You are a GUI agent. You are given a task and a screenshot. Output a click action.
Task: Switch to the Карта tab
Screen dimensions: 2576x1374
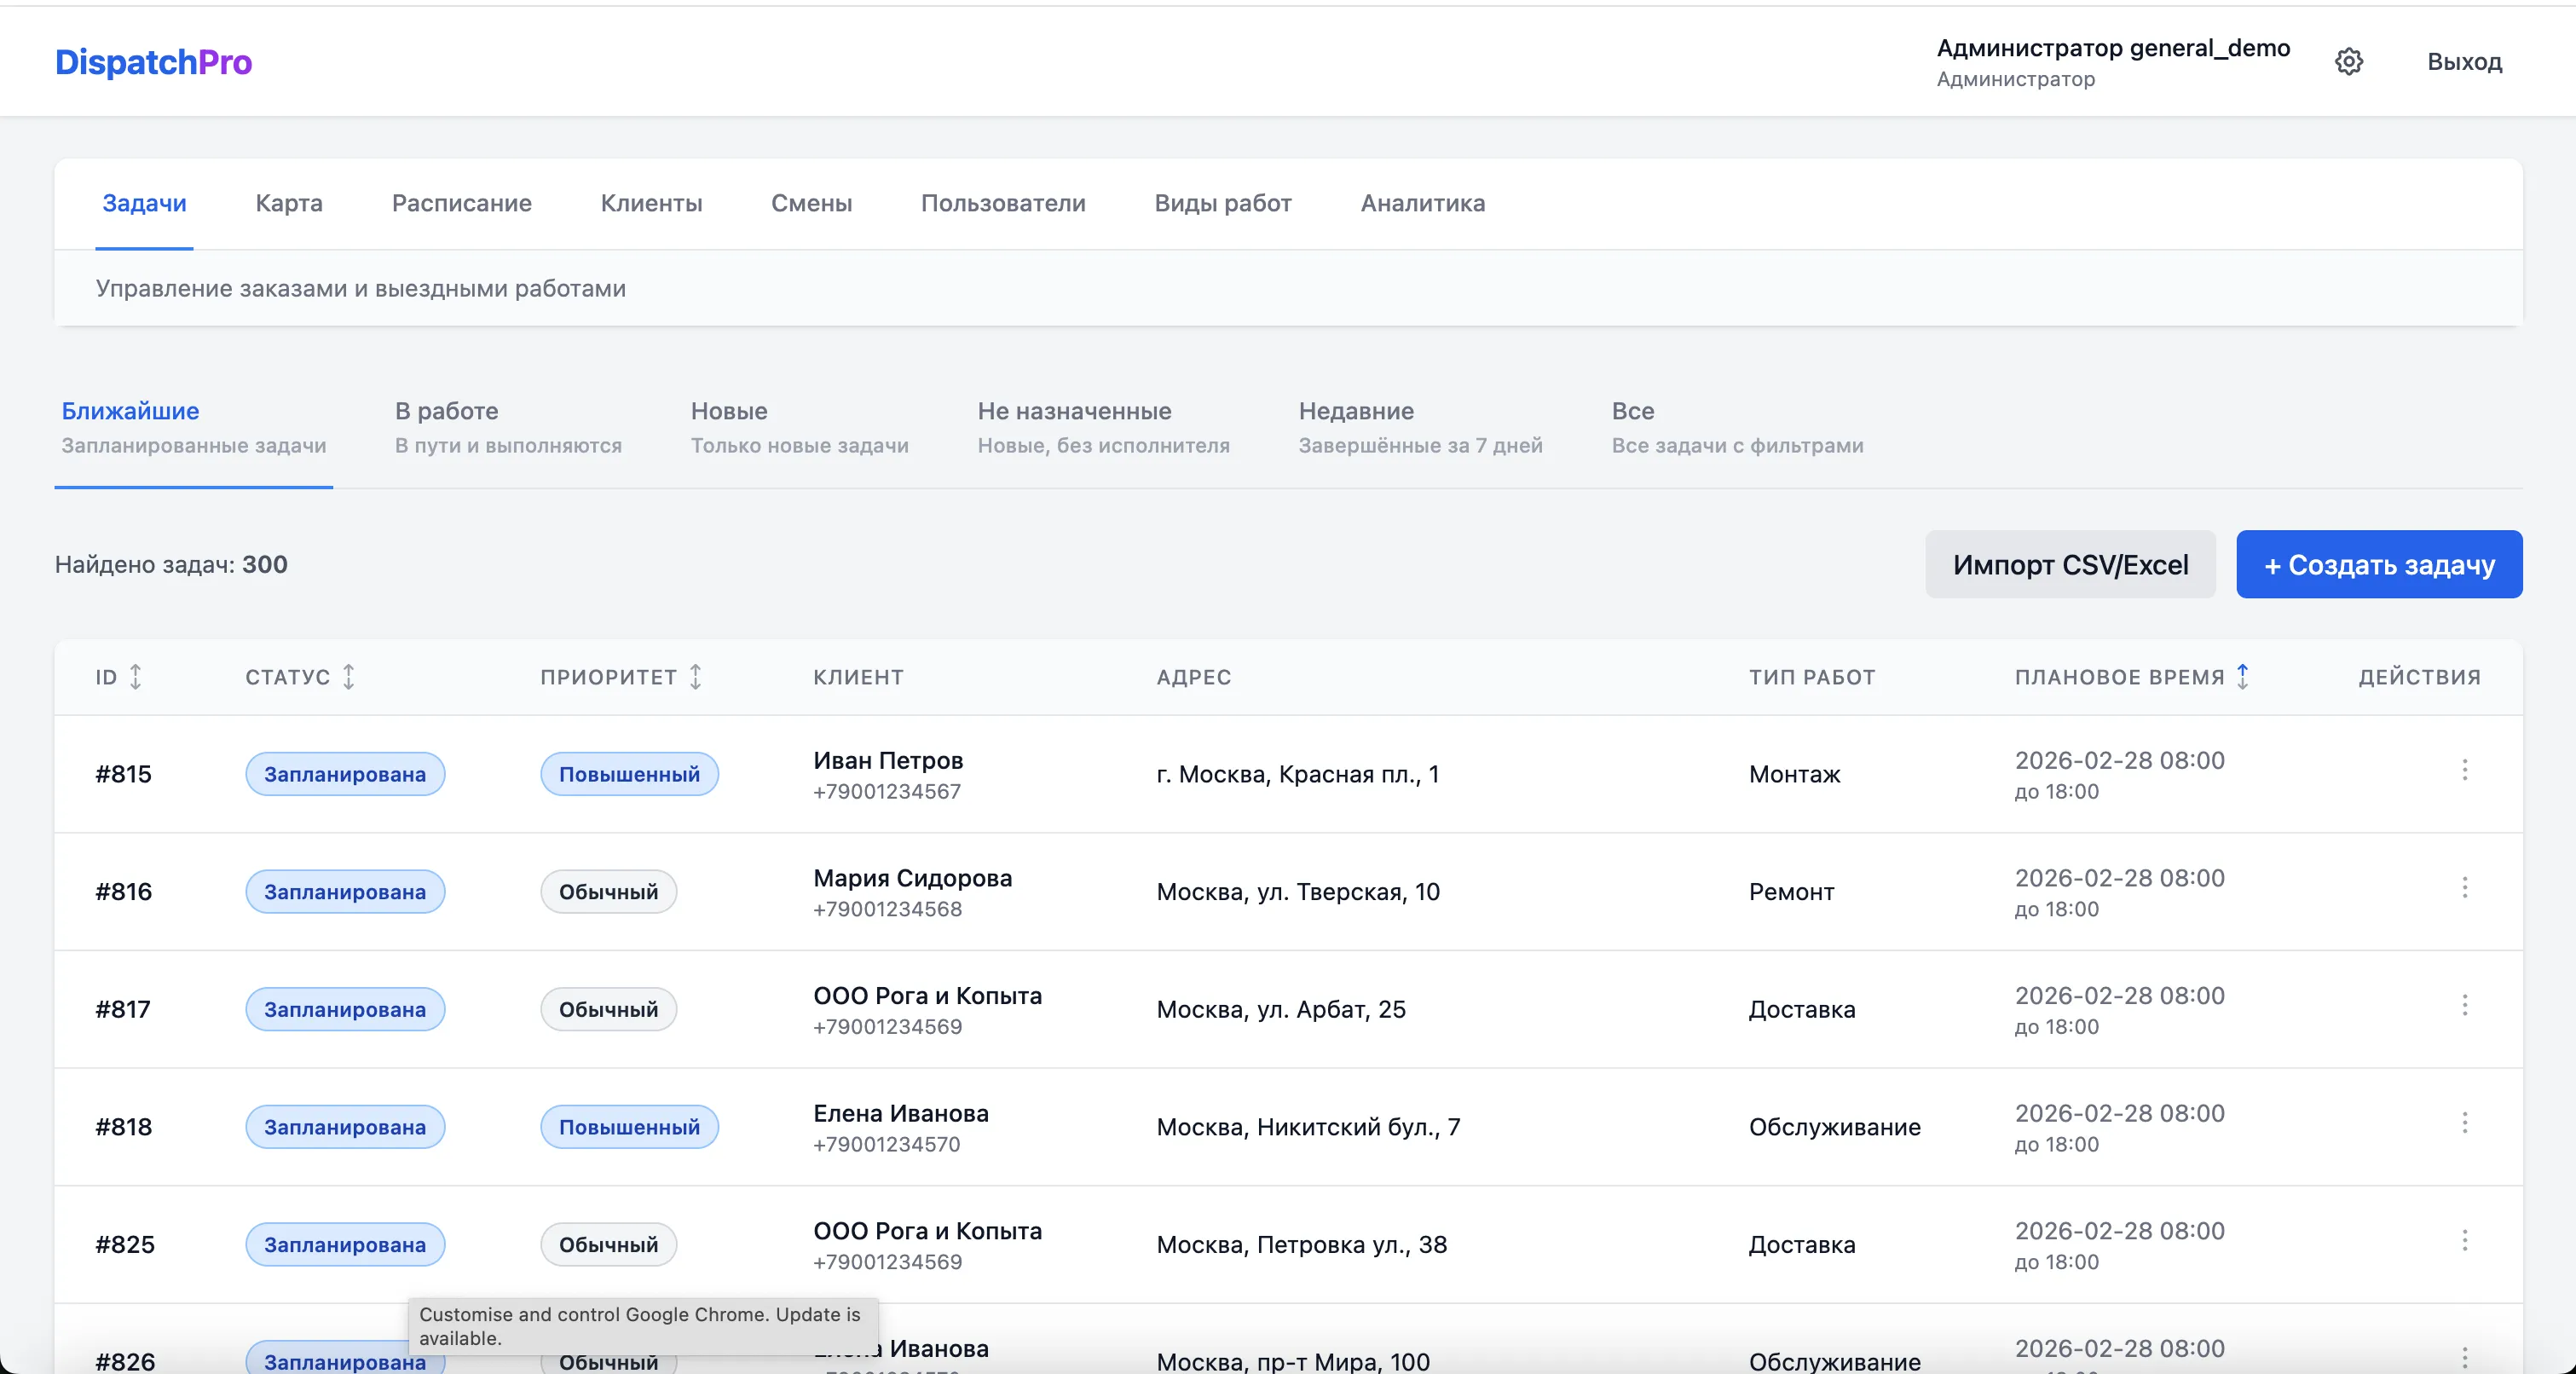tap(288, 203)
